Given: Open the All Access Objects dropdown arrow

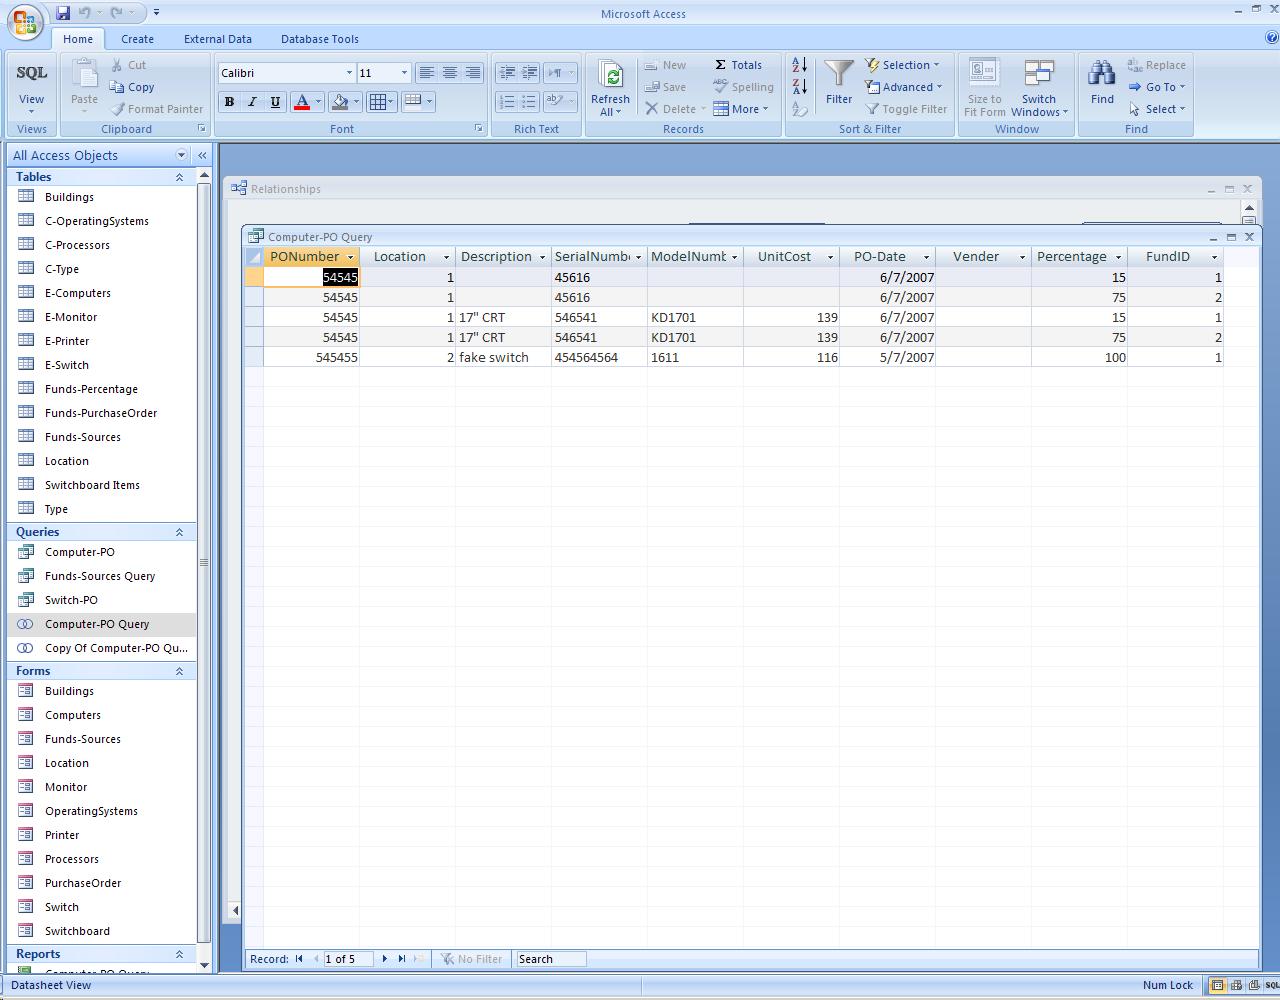Looking at the screenshot, I should pos(181,155).
